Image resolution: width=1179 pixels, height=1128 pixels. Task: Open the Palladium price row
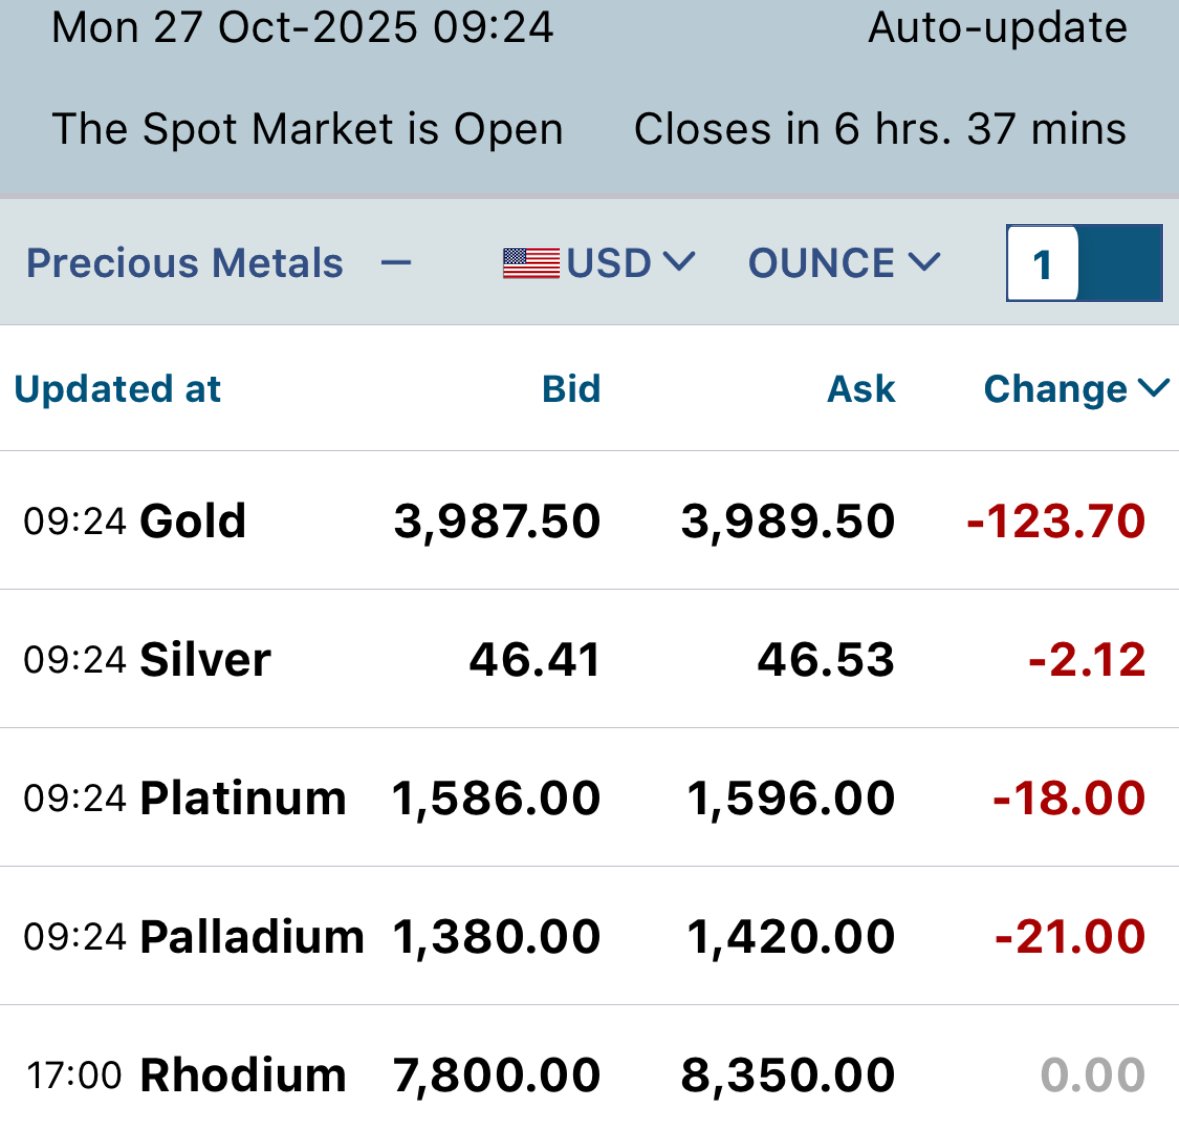point(252,937)
